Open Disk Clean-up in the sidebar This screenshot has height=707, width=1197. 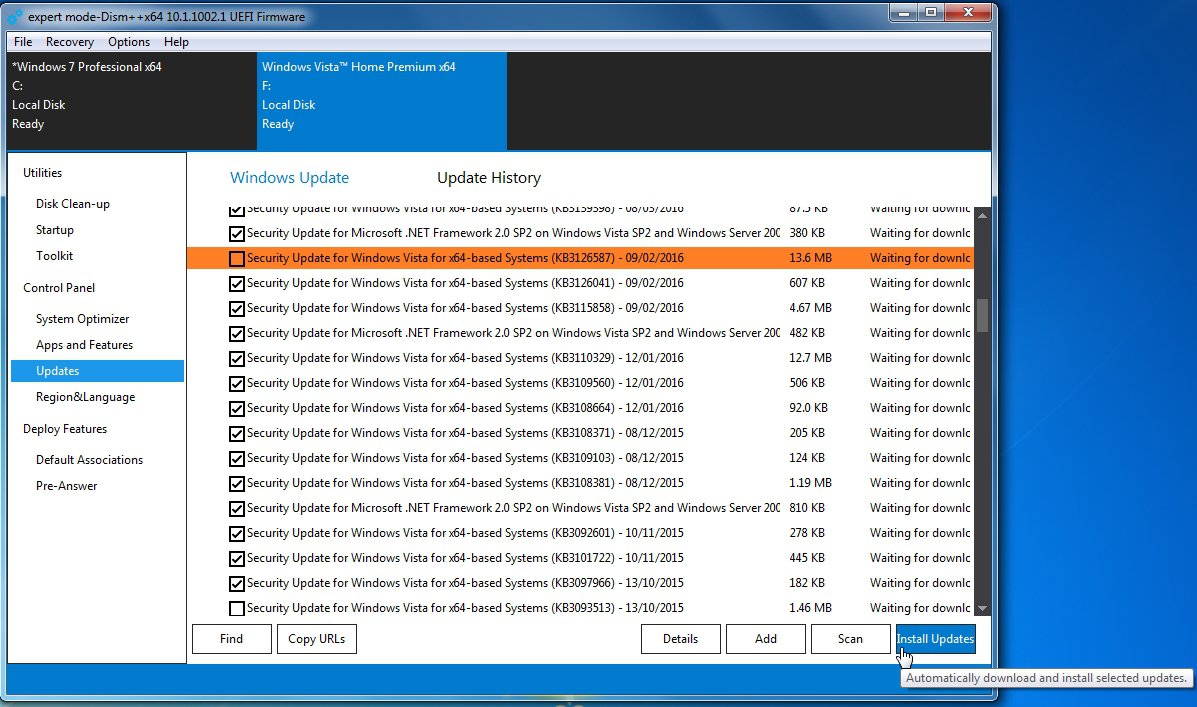coord(73,204)
